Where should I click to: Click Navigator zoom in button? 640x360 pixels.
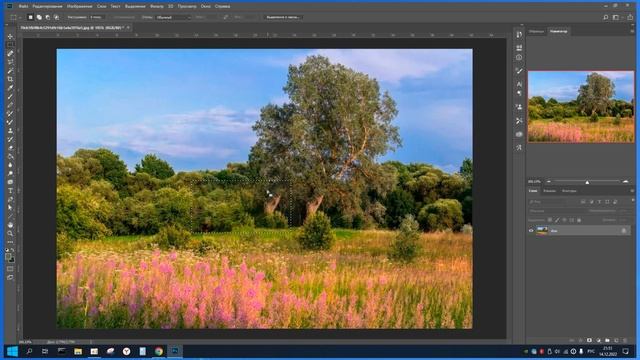click(625, 181)
